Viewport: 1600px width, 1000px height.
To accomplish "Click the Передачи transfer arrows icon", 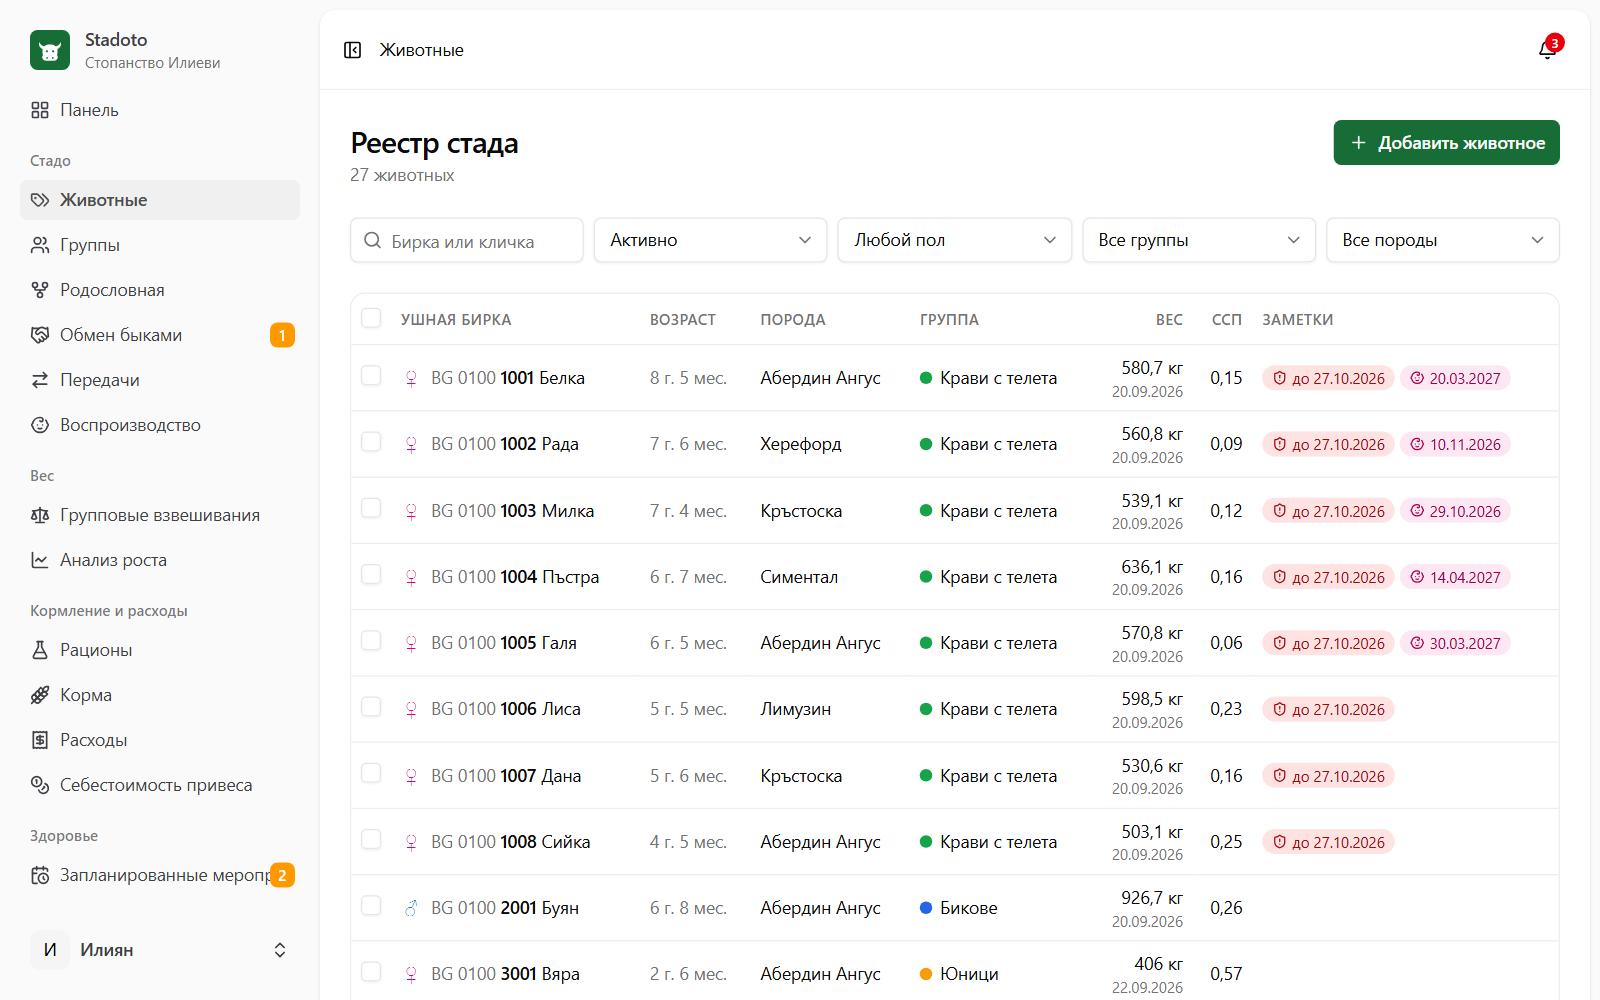I will (40, 380).
